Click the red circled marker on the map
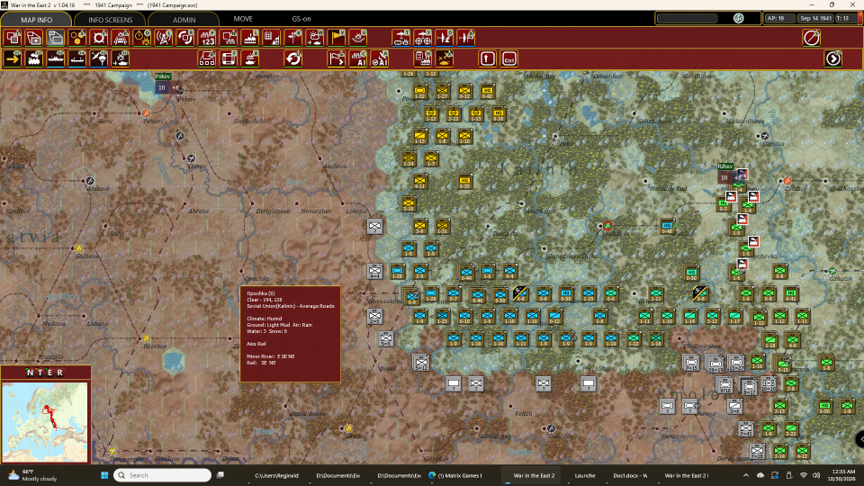This screenshot has width=864, height=486. (607, 226)
